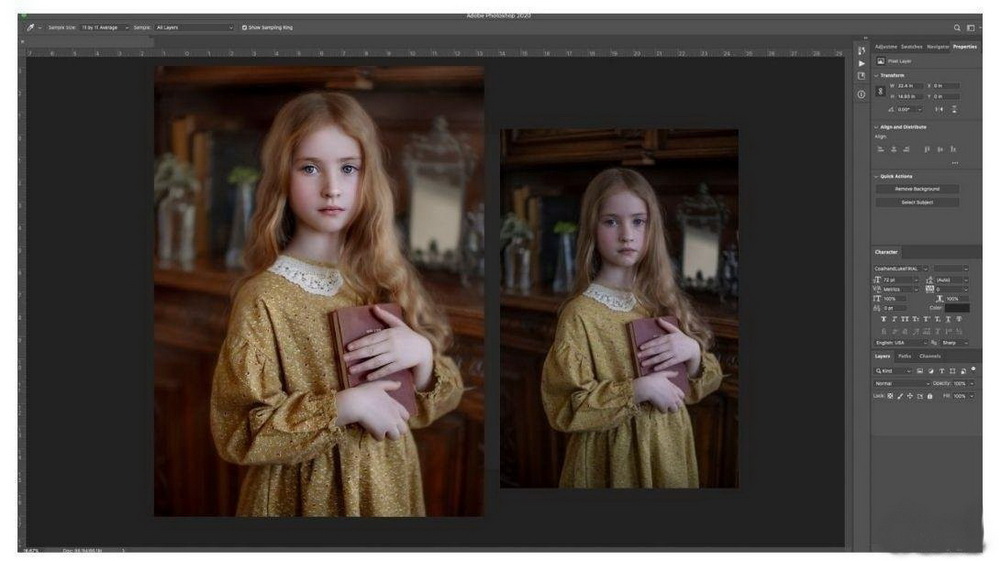The image size is (1000, 561).
Task: Click the adjustment layers filter icon
Action: click(930, 371)
